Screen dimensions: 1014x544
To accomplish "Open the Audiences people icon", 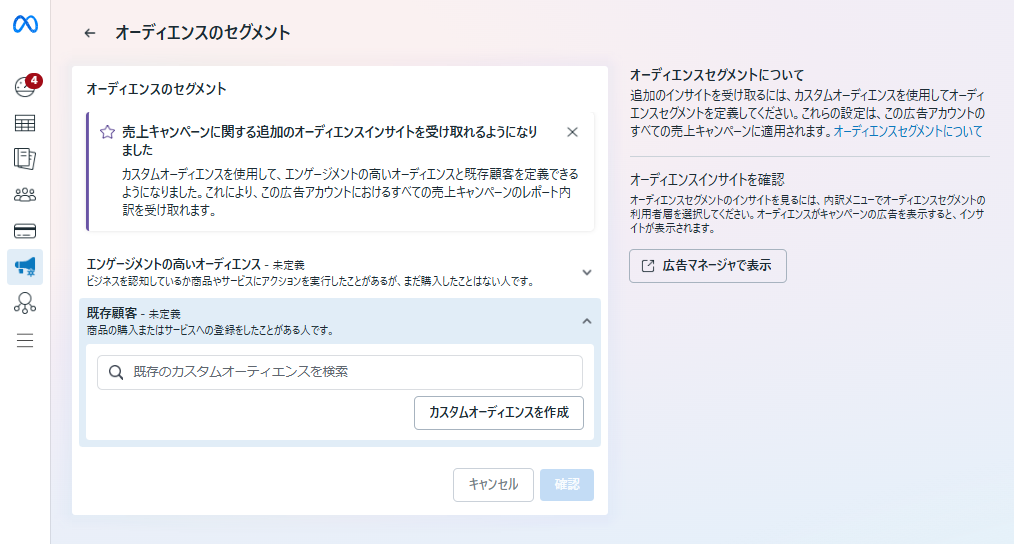I will tap(25, 194).
